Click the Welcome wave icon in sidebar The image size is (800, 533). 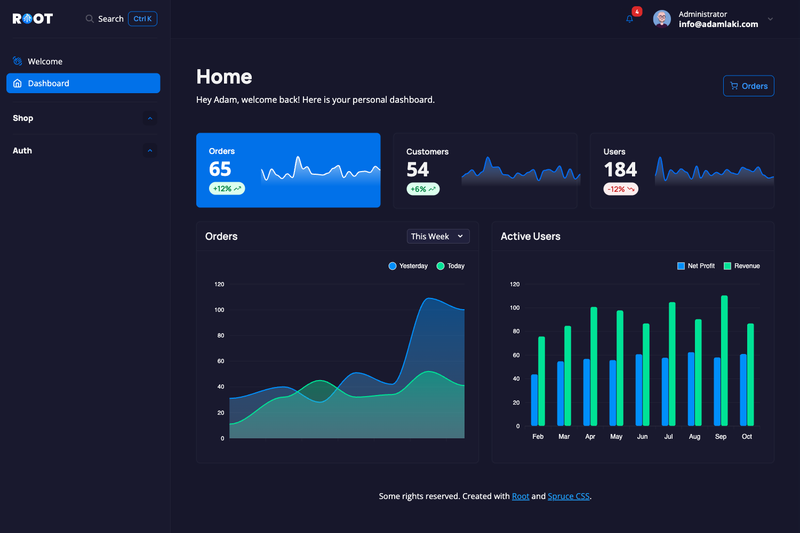(x=17, y=61)
